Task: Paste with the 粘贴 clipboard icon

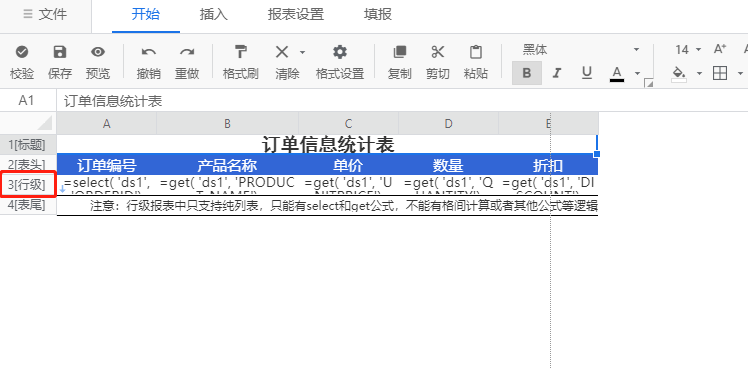Action: coord(476,51)
